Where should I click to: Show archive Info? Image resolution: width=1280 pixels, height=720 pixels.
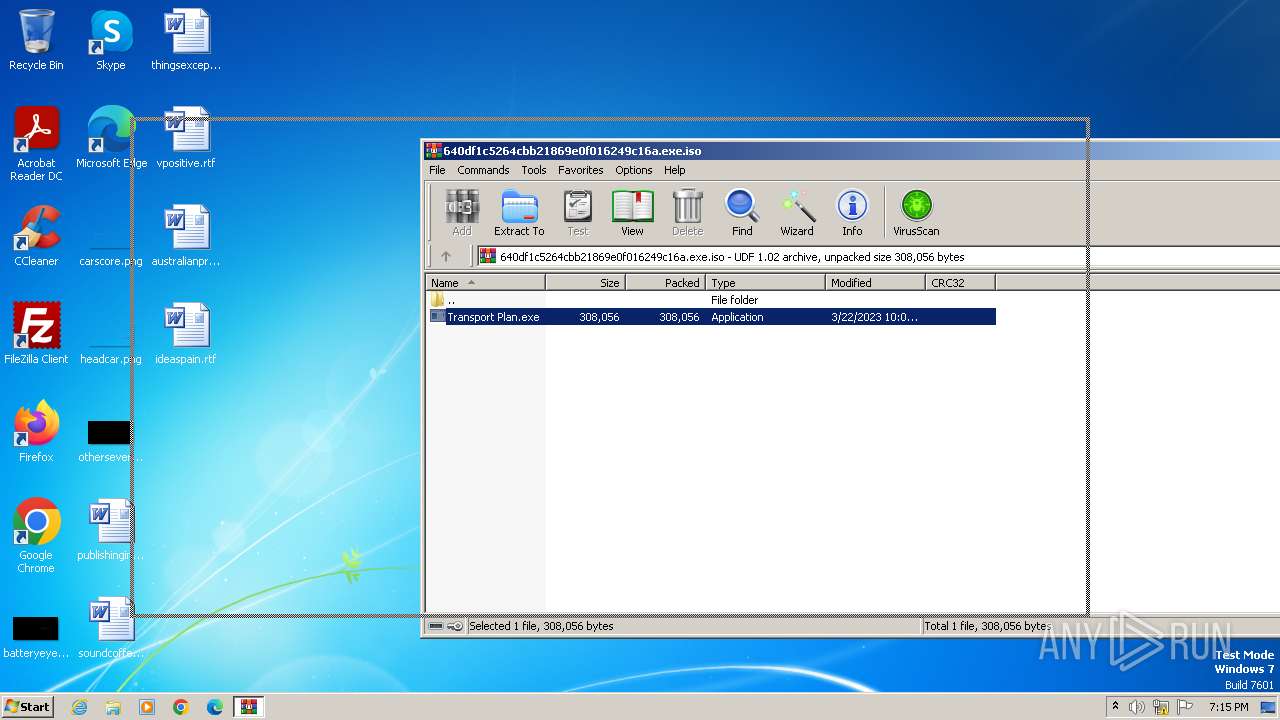[x=852, y=213]
